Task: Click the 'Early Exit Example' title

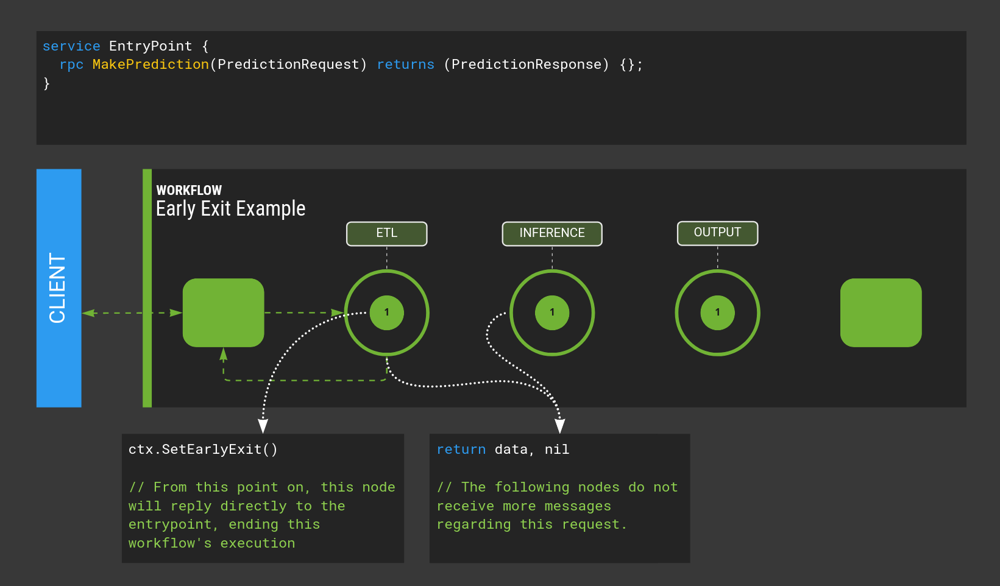Action: [x=230, y=209]
